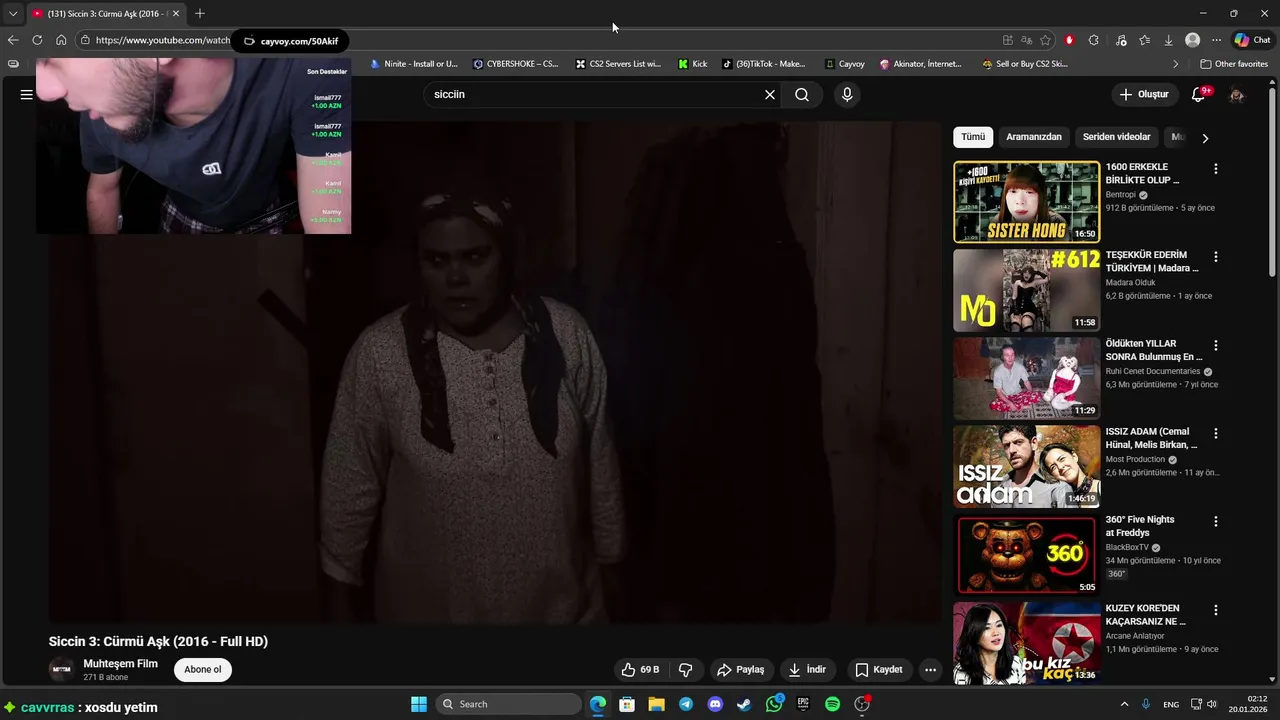Click the browser address bar URL
1280x720 pixels.
click(163, 40)
